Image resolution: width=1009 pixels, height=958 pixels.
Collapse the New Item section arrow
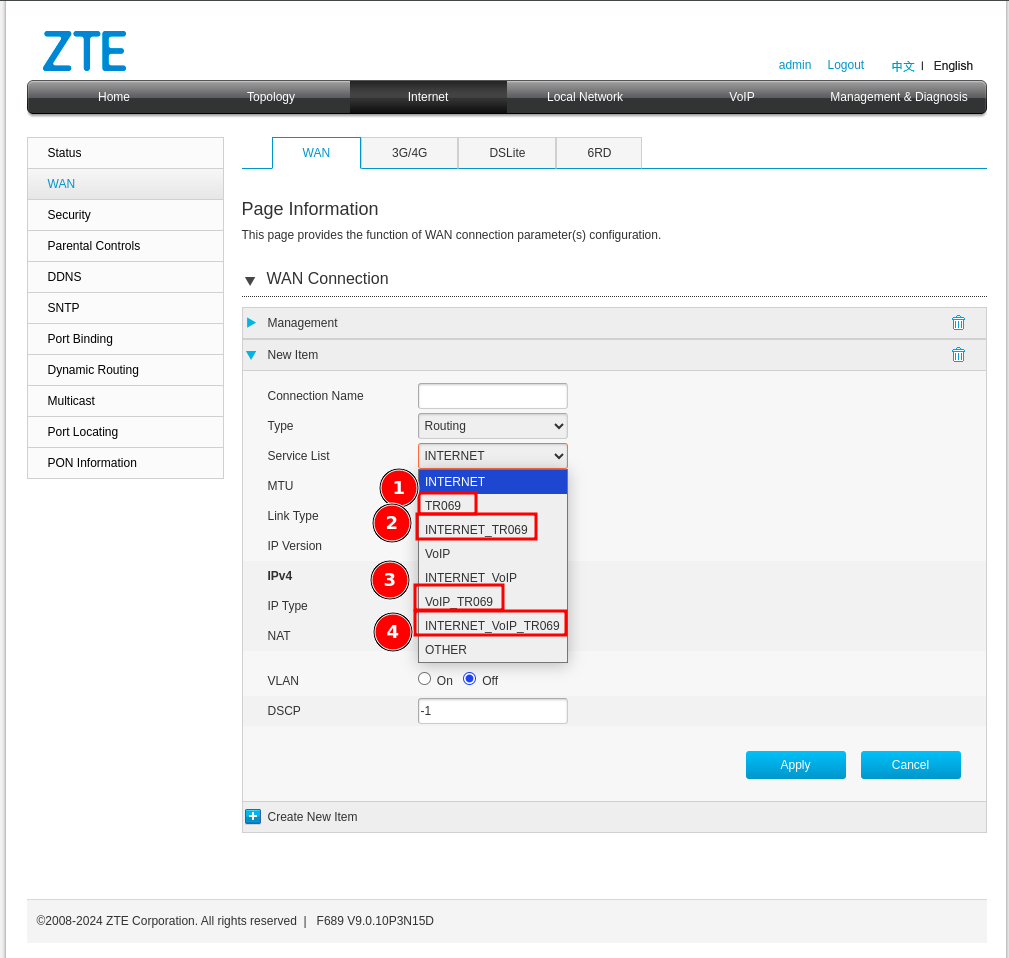(252, 355)
